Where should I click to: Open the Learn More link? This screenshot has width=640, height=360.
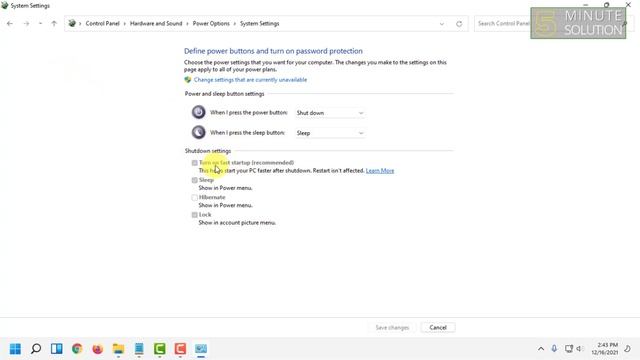click(x=380, y=171)
